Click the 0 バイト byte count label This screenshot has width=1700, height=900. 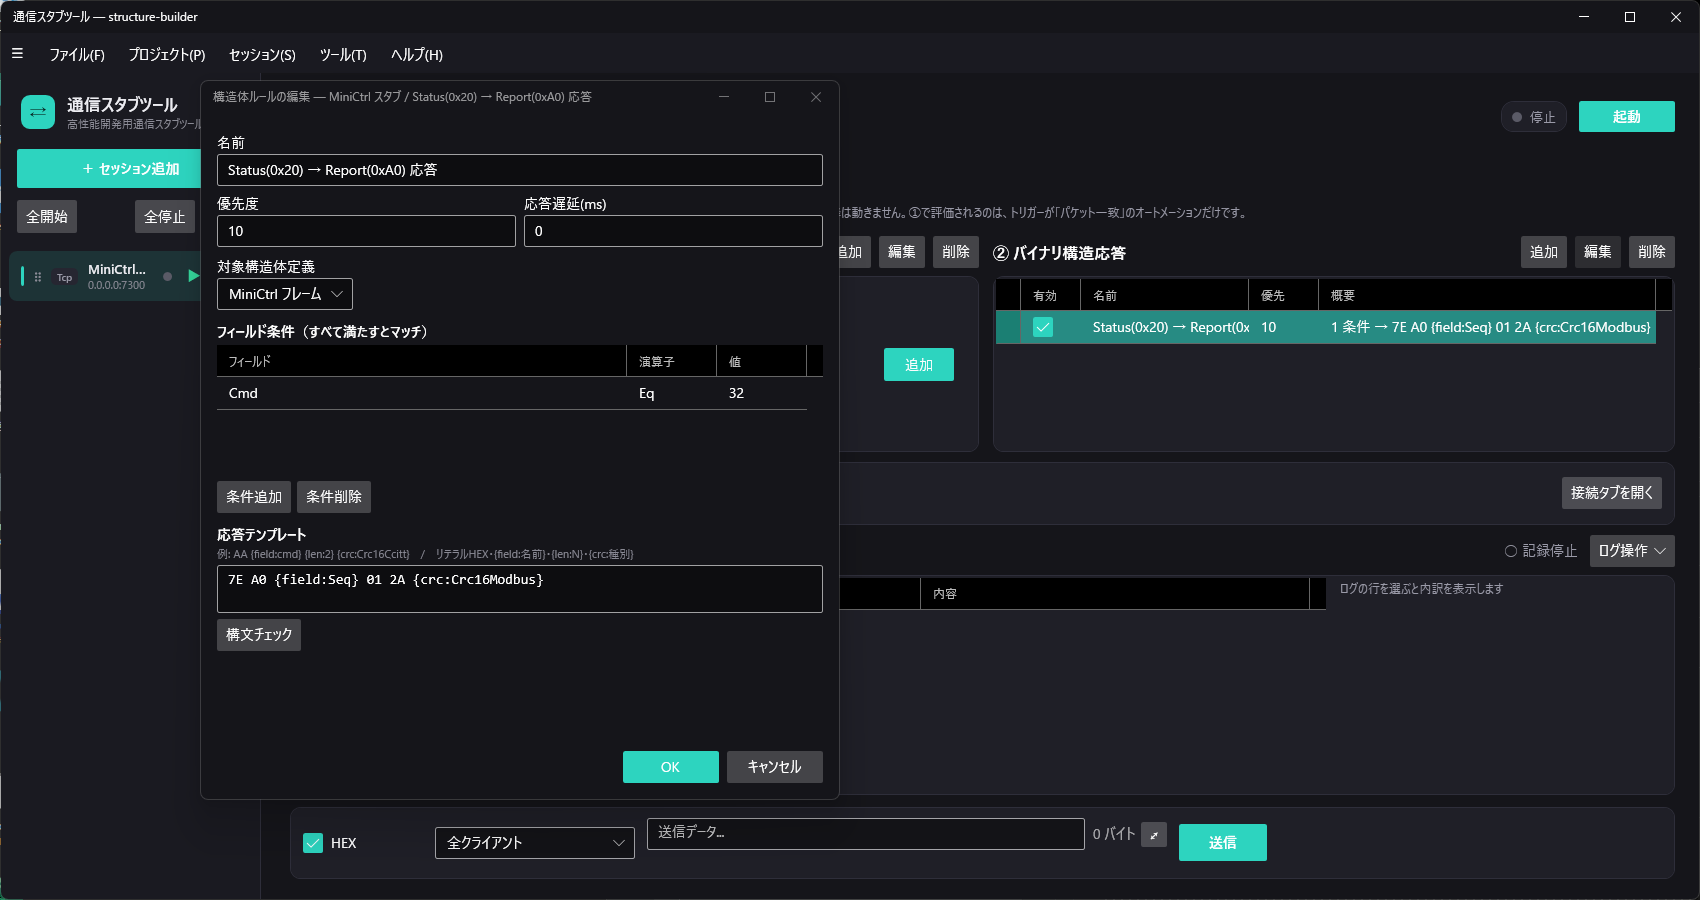click(x=1113, y=834)
